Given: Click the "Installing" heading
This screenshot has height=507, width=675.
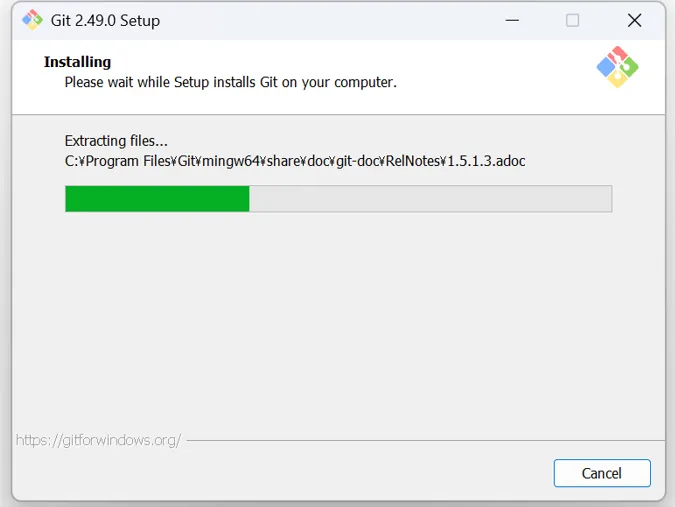Looking at the screenshot, I should 77,62.
